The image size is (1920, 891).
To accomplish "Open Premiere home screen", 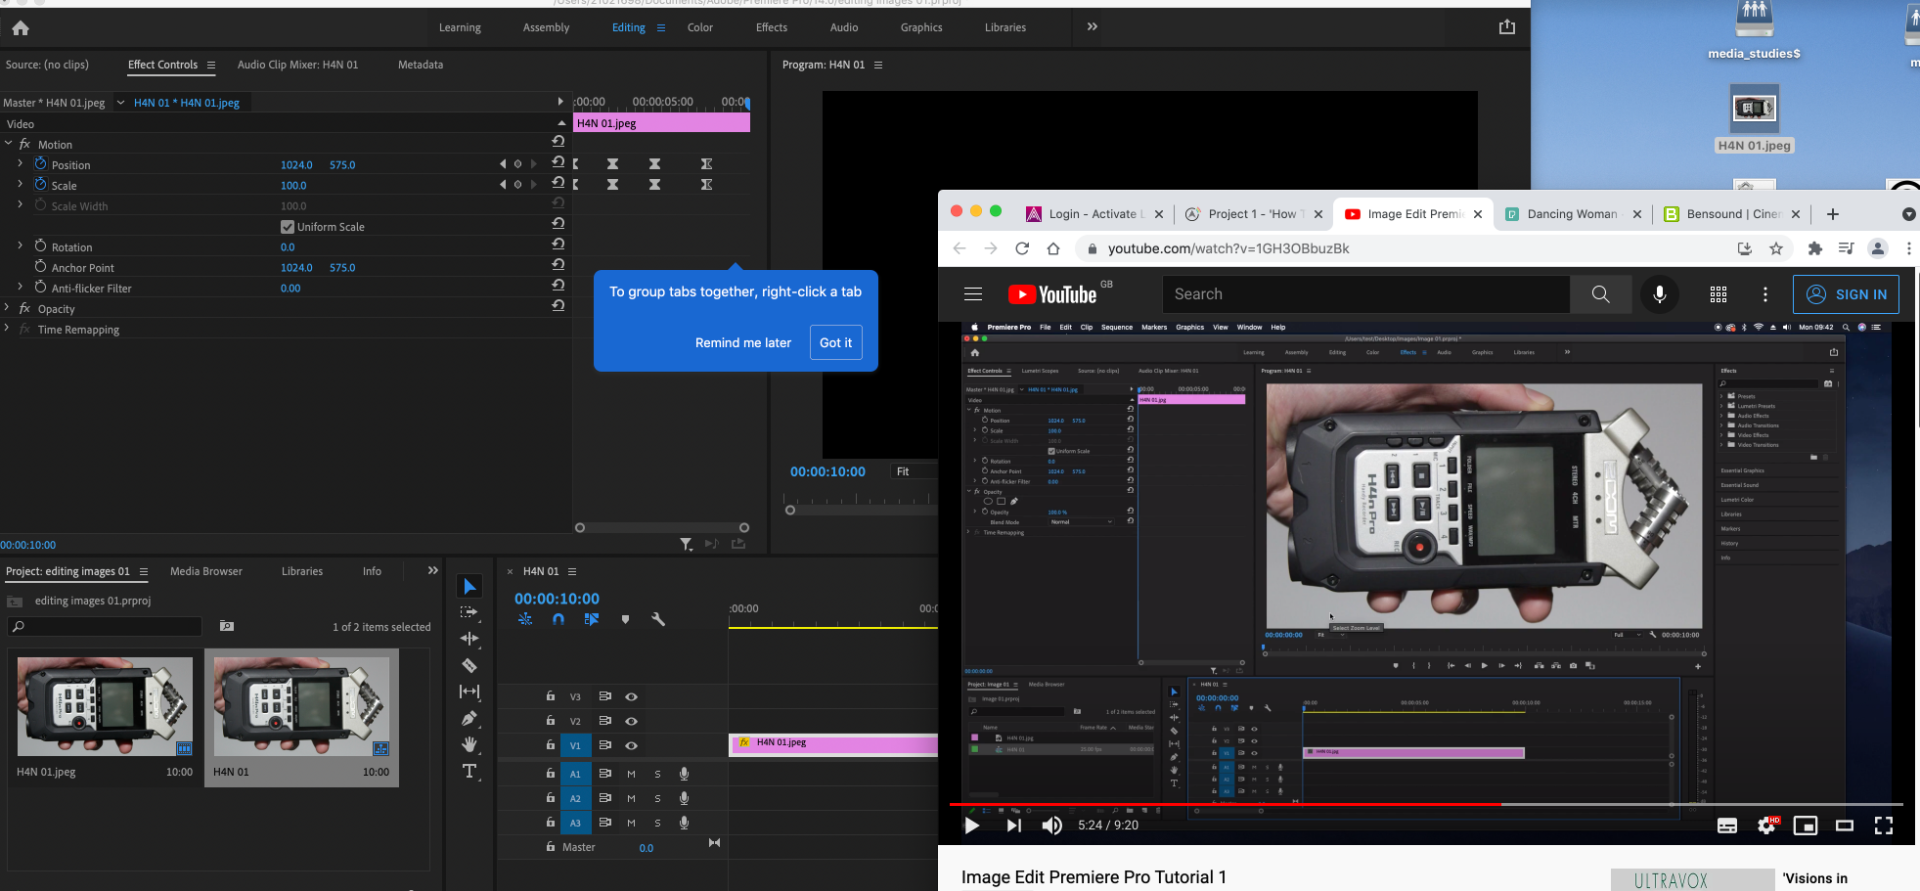I will [x=20, y=28].
